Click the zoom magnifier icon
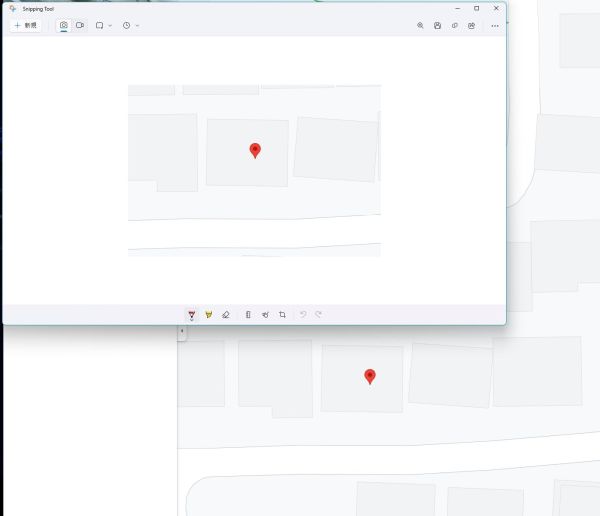 tap(420, 25)
